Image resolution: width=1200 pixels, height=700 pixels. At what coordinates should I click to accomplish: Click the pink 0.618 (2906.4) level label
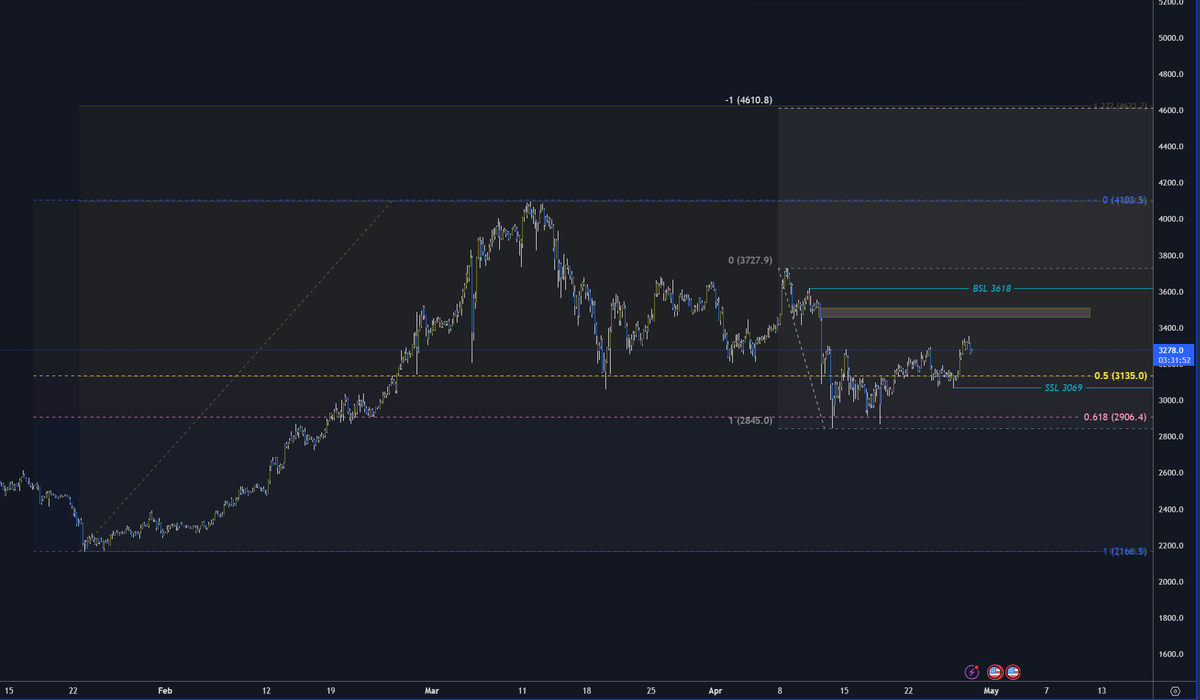pos(1114,417)
